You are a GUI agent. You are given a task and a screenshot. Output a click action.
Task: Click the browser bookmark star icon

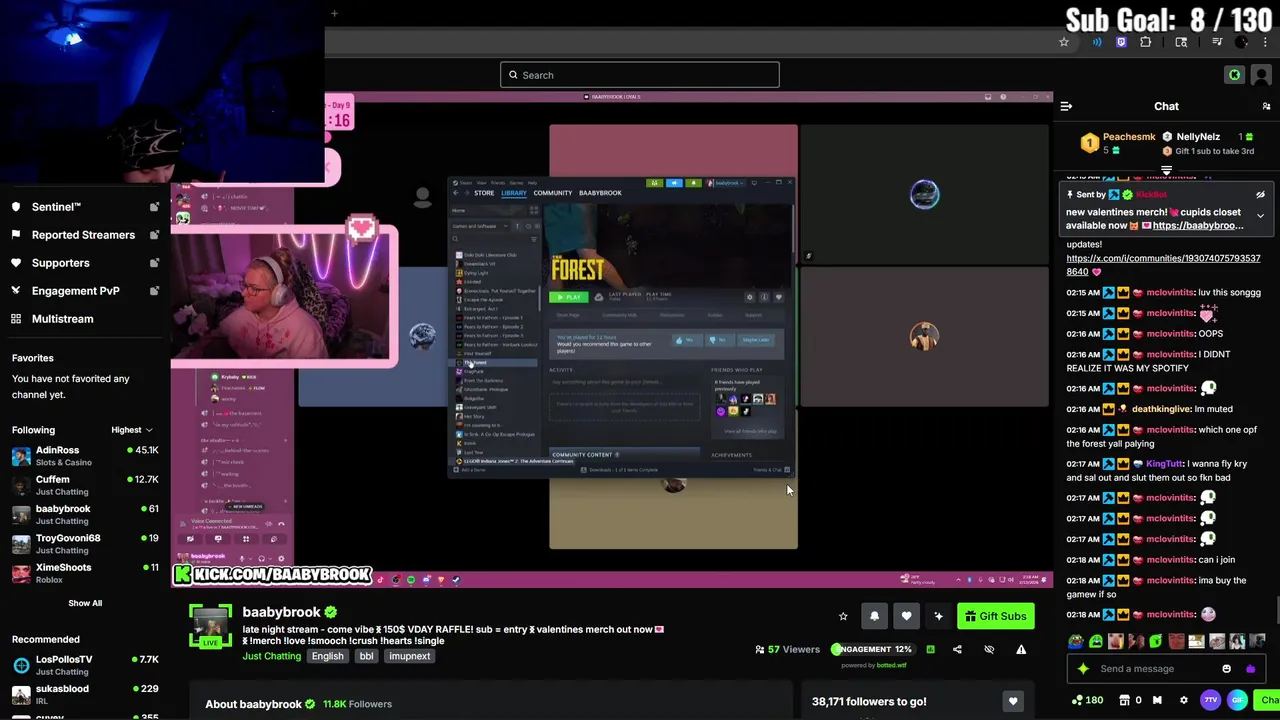(x=1064, y=42)
